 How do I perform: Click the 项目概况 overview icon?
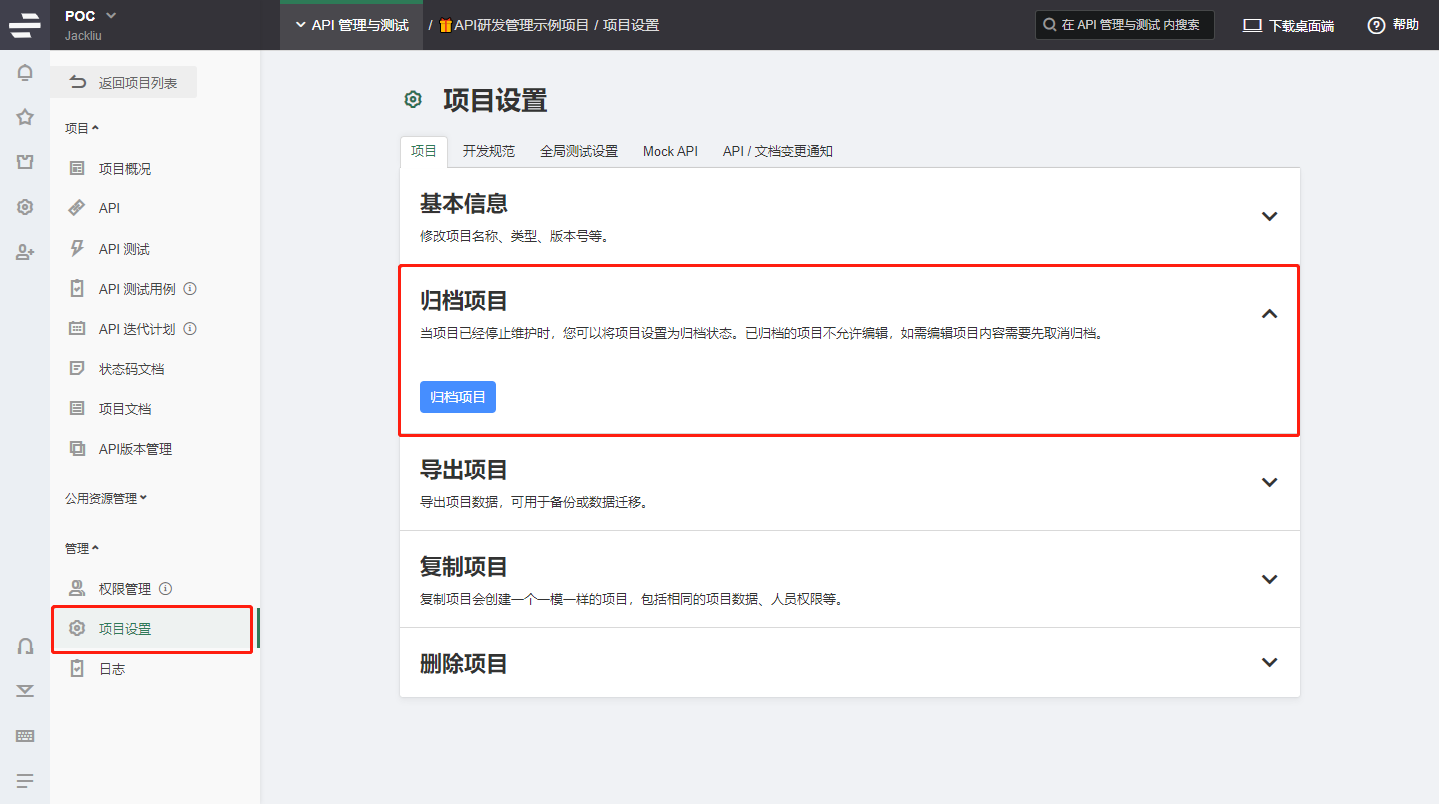pyautogui.click(x=77, y=168)
